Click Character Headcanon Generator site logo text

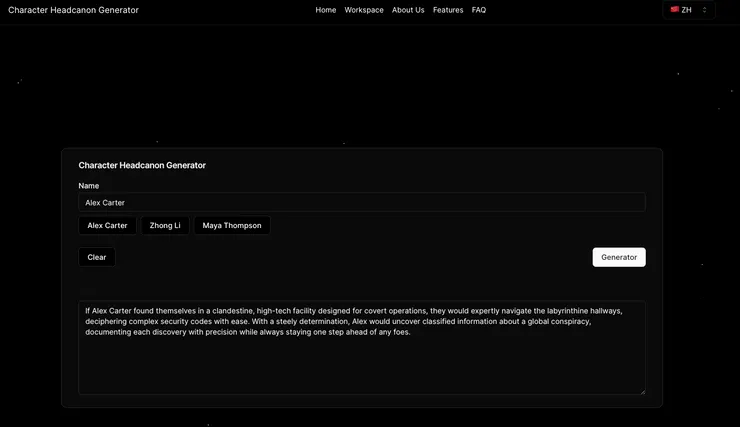click(74, 10)
